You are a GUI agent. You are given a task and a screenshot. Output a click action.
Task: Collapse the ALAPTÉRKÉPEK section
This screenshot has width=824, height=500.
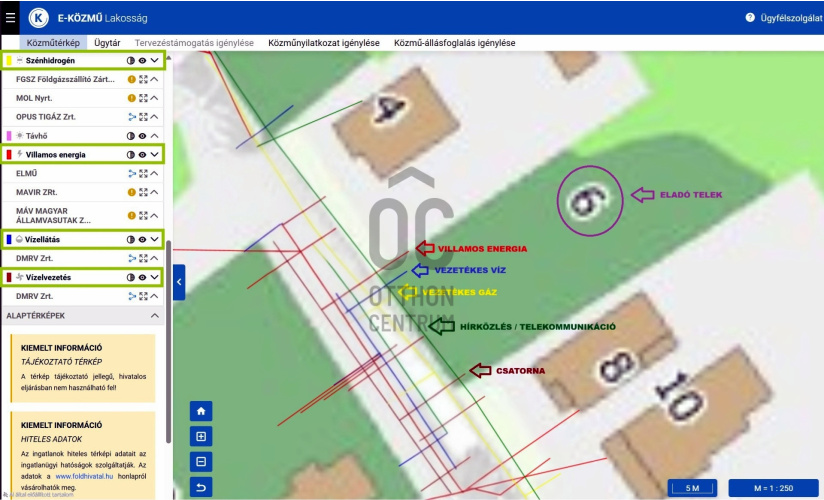155,316
